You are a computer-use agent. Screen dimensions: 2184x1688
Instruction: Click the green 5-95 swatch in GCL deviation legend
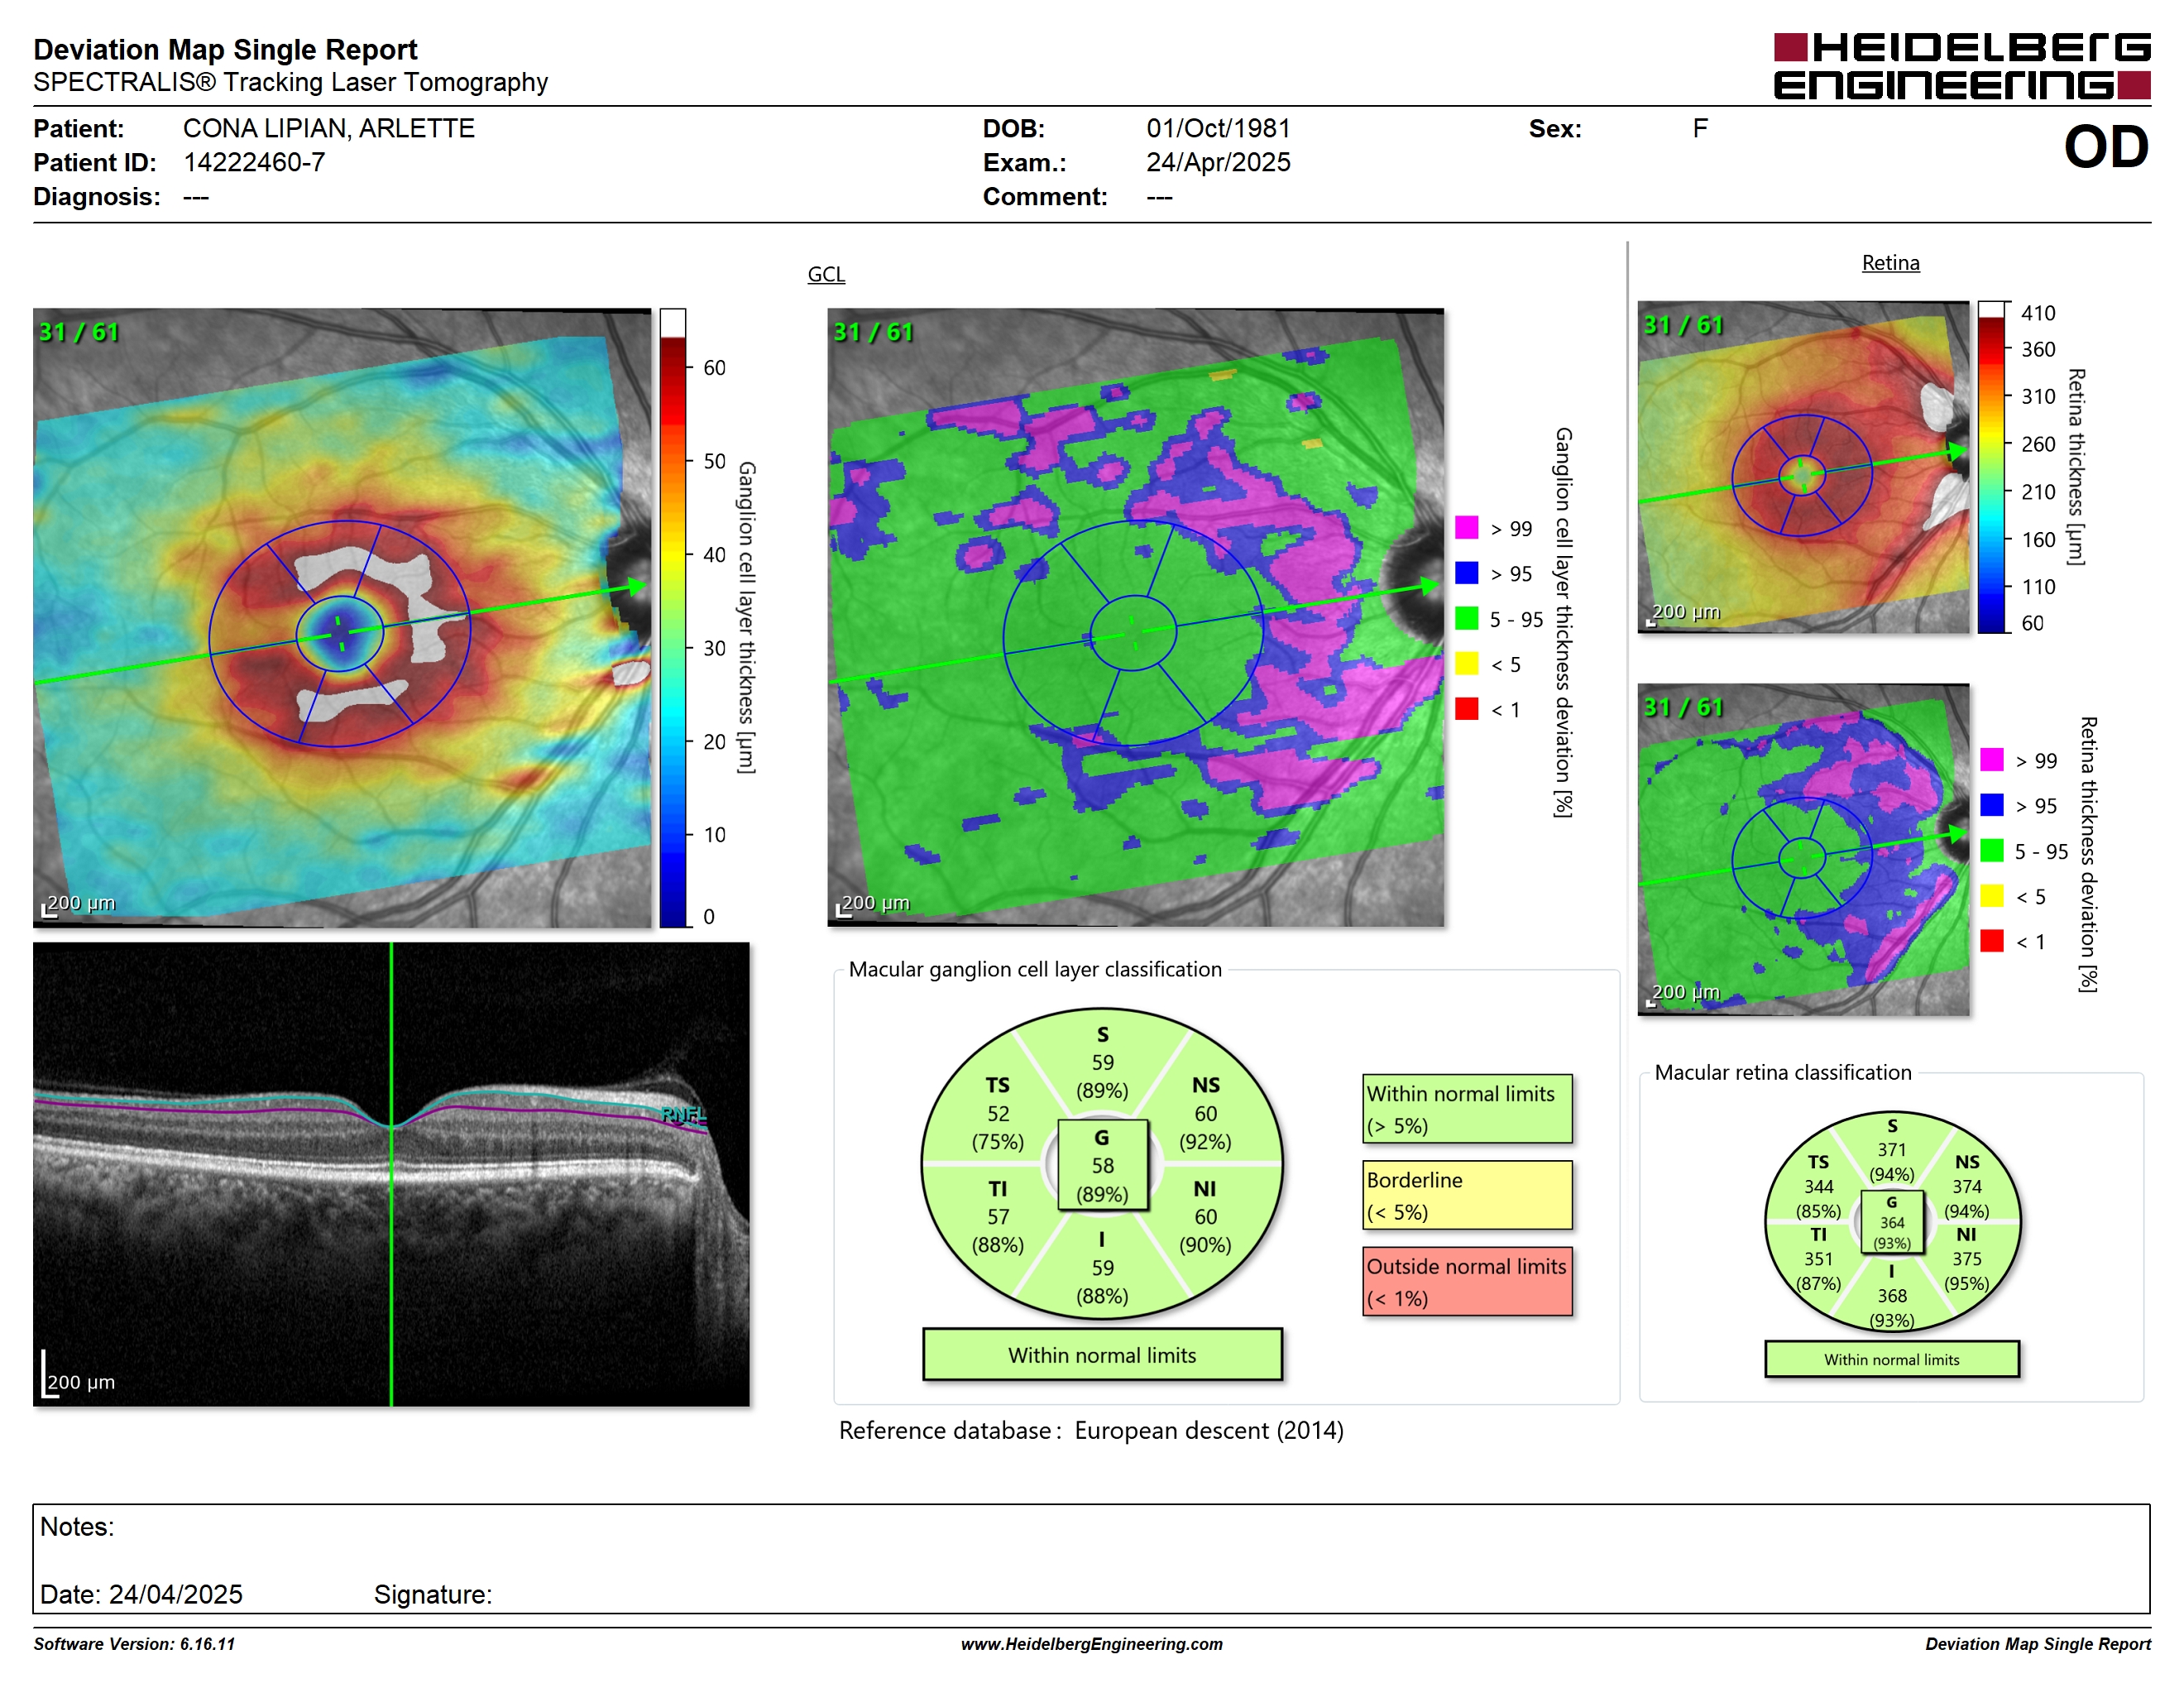1466,618
